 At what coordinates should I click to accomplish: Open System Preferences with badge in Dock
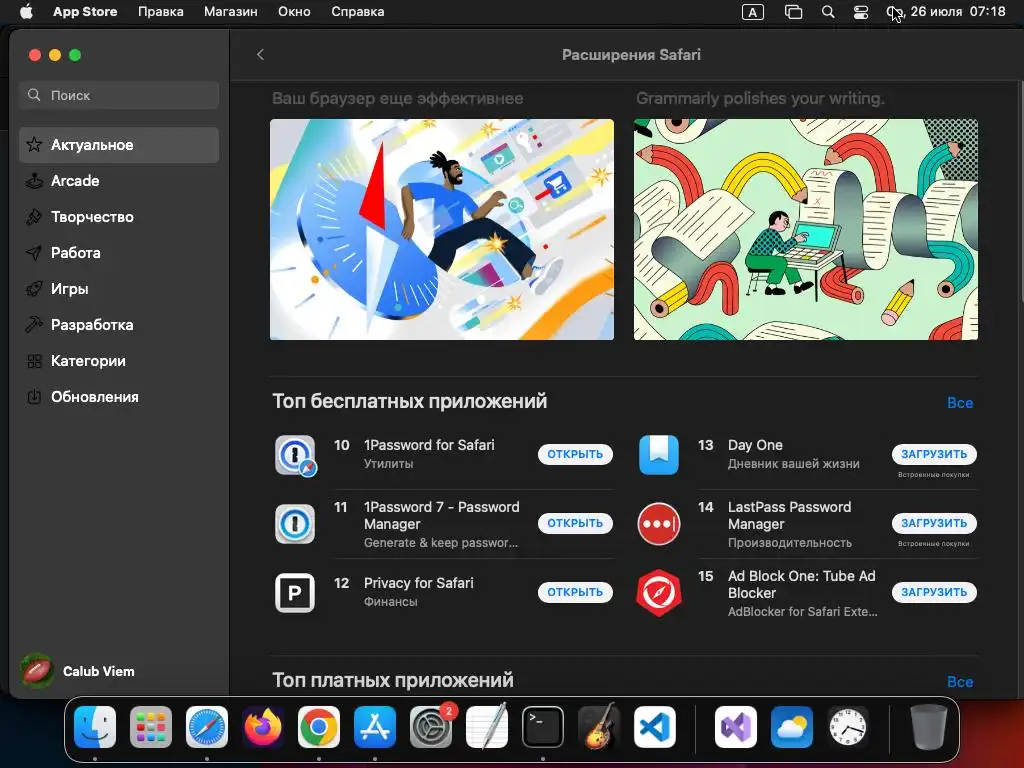431,727
